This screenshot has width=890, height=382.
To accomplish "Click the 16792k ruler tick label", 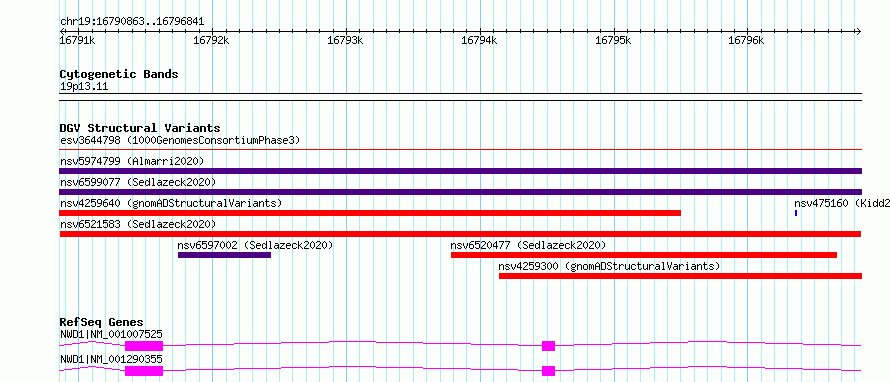I will point(211,40).
